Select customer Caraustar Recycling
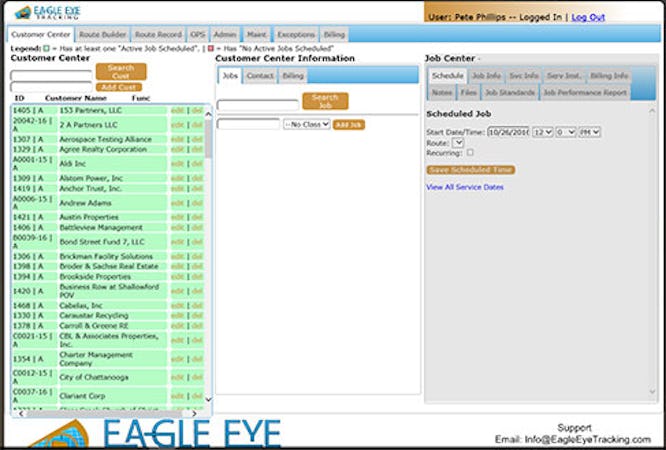Viewport: 666px width, 450px height. 93,315
